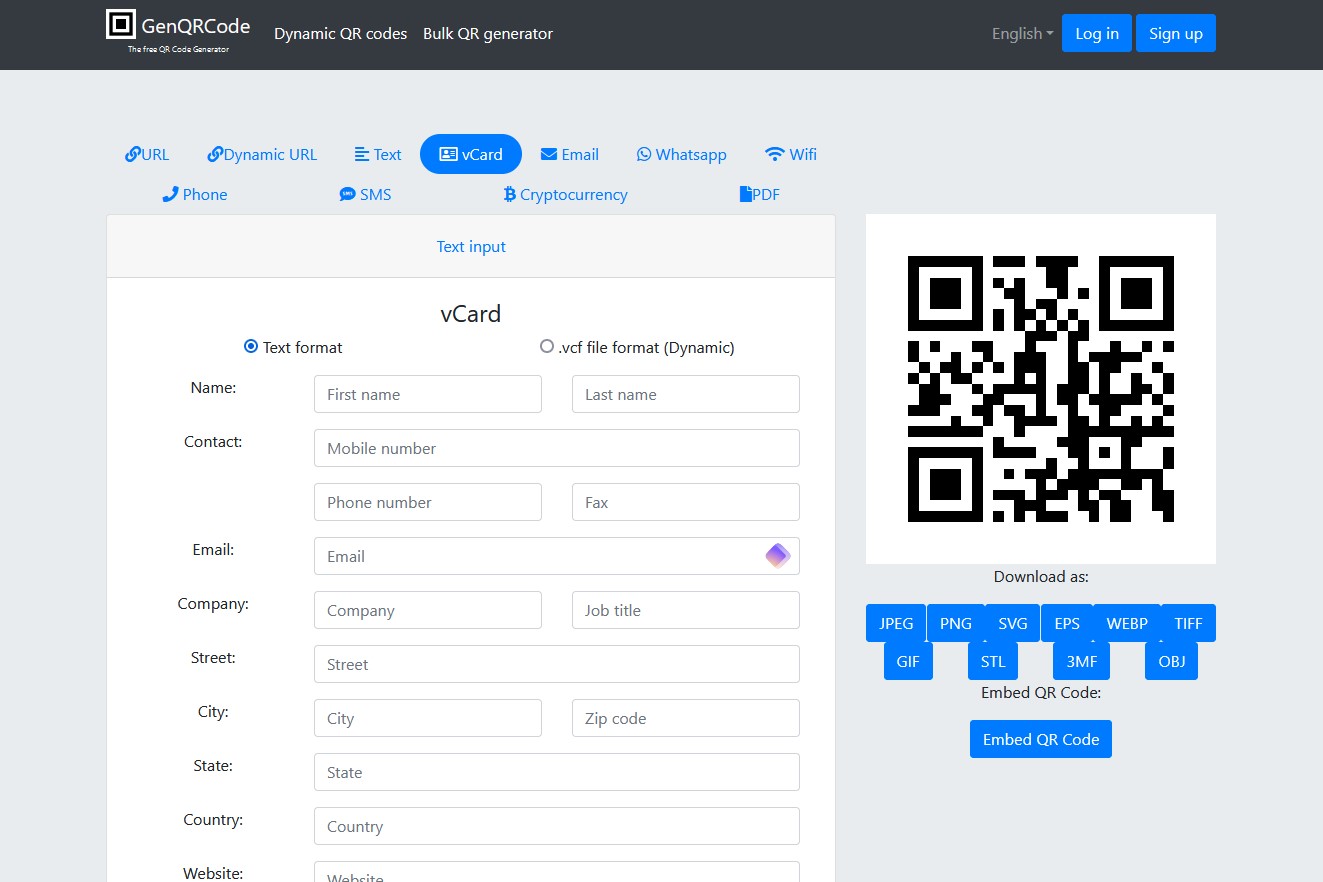
Task: Open the English language dropdown
Action: point(1022,33)
